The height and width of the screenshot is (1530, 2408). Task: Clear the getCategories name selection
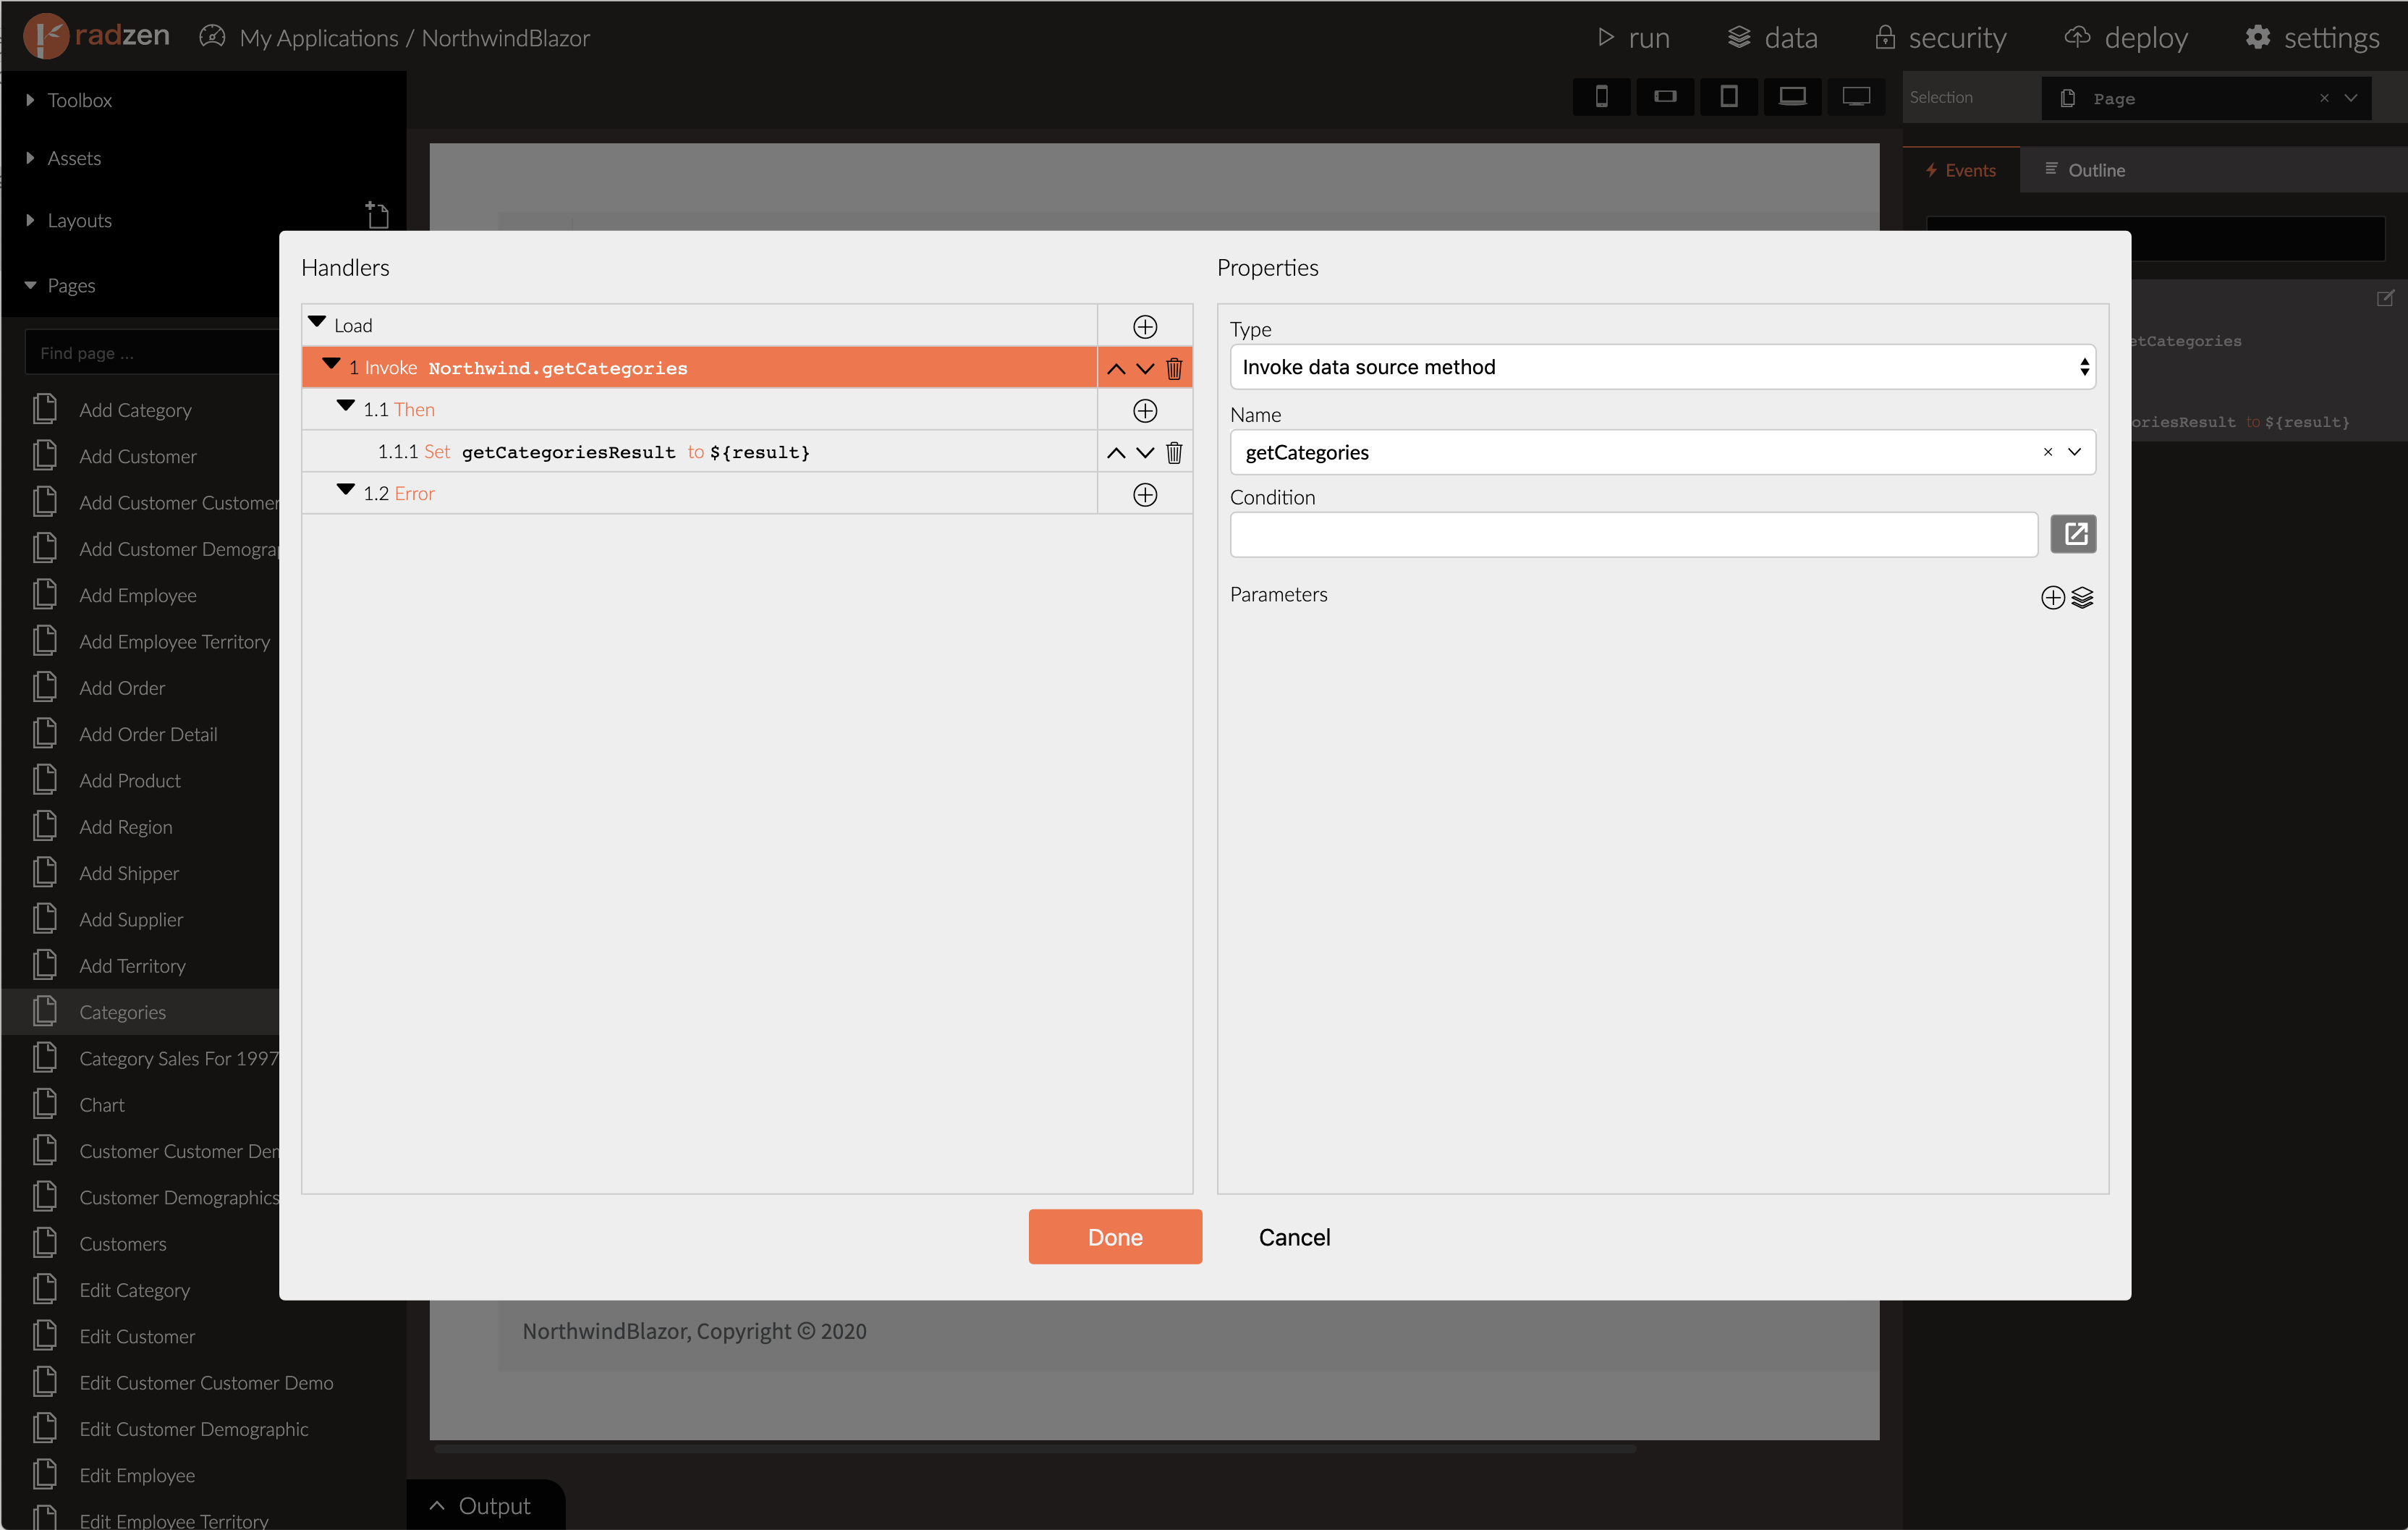[x=2047, y=452]
